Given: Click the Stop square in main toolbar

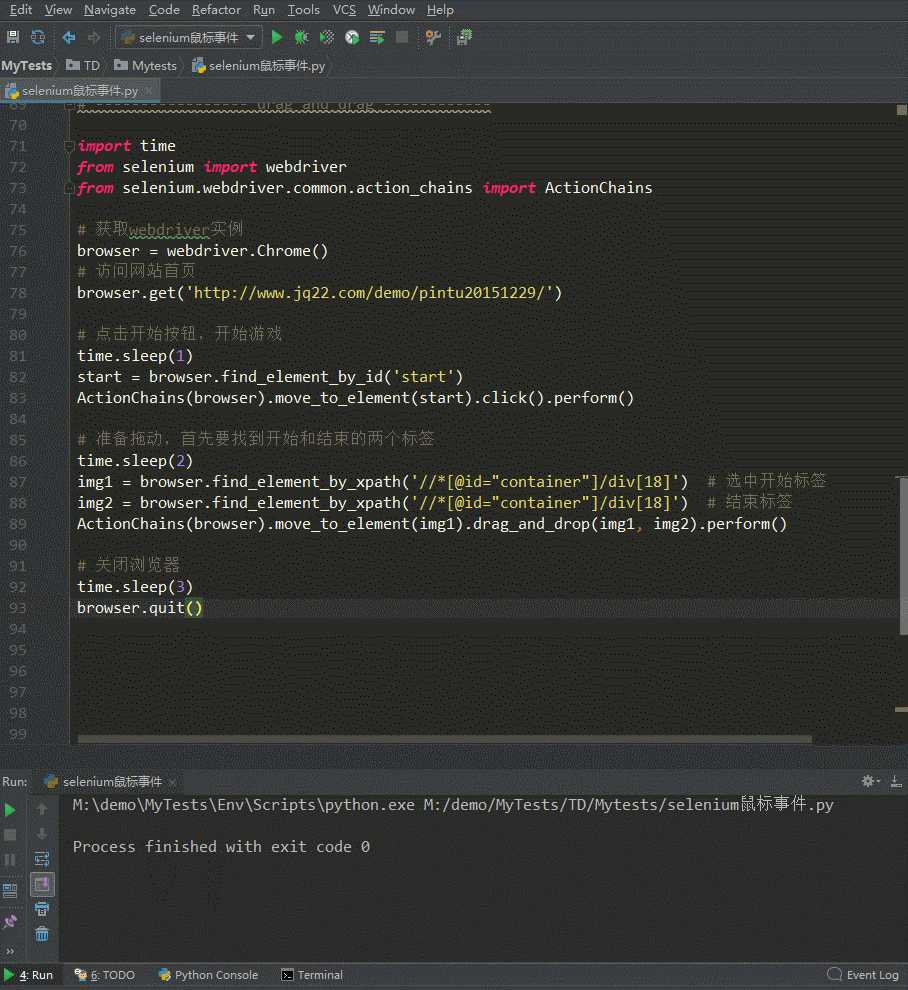Looking at the screenshot, I should coord(402,37).
